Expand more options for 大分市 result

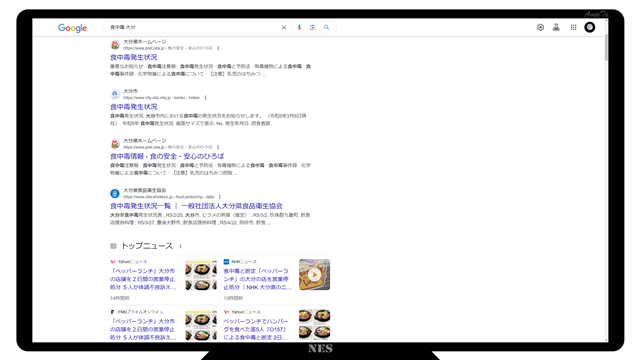pyautogui.click(x=205, y=98)
